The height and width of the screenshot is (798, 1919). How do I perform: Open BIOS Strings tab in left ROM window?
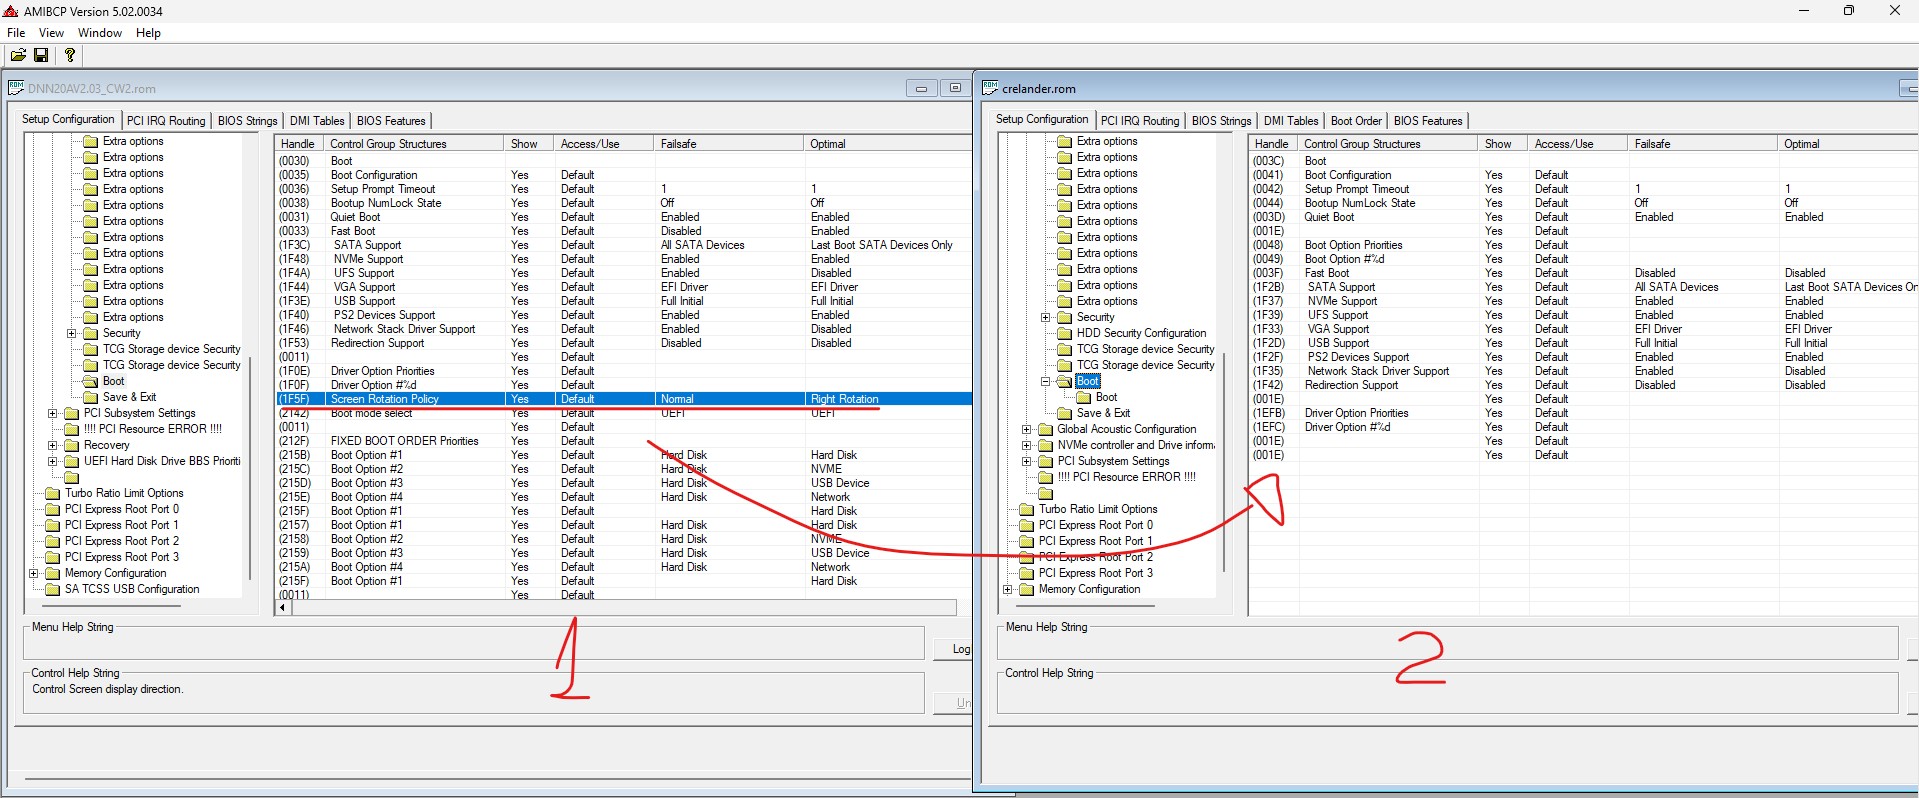tap(247, 121)
